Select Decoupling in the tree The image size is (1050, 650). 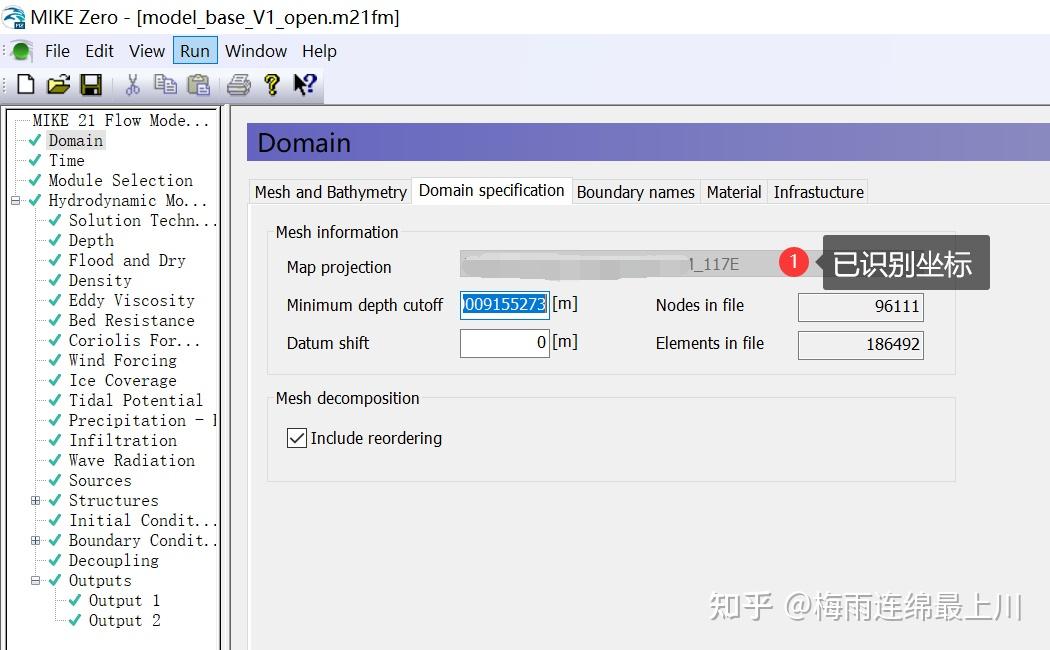113,560
